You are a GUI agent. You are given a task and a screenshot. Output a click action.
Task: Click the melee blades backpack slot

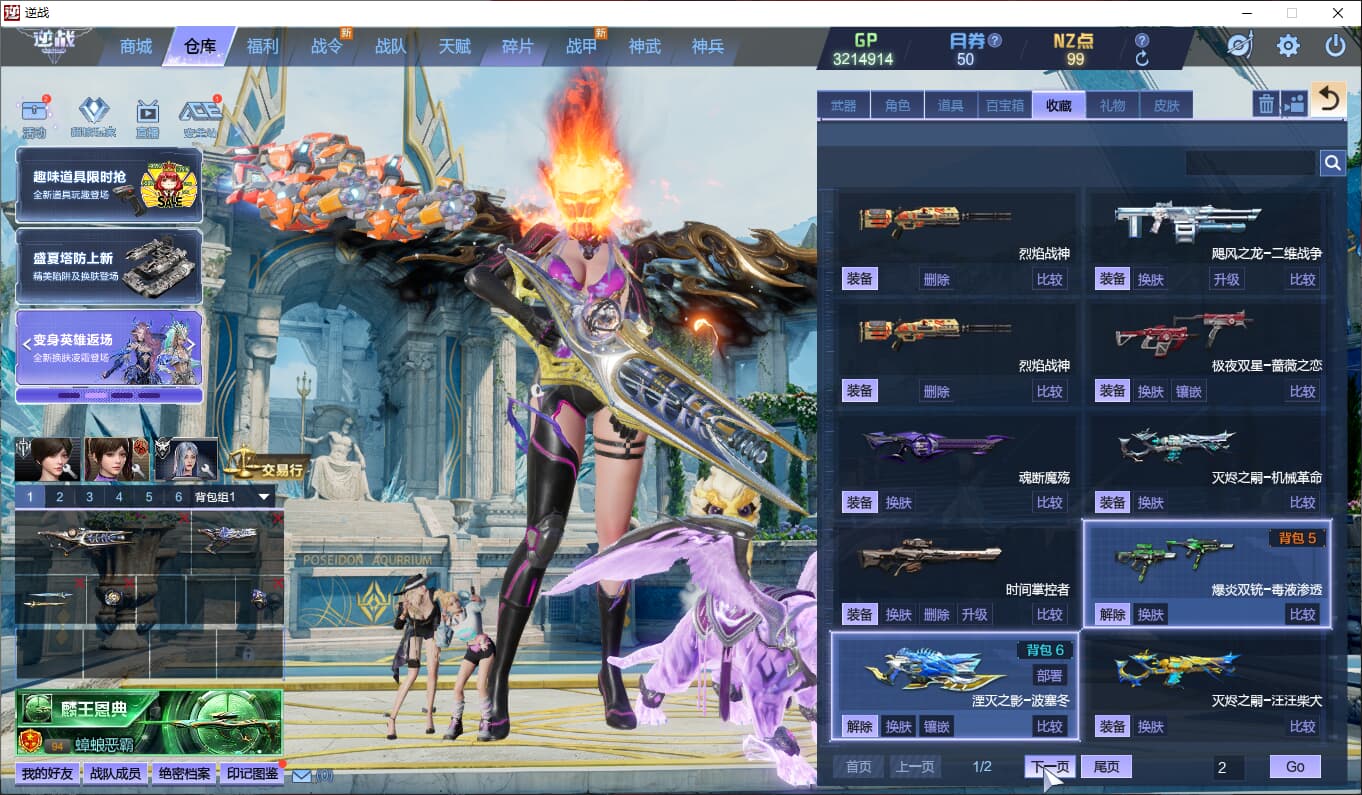(x=50, y=599)
